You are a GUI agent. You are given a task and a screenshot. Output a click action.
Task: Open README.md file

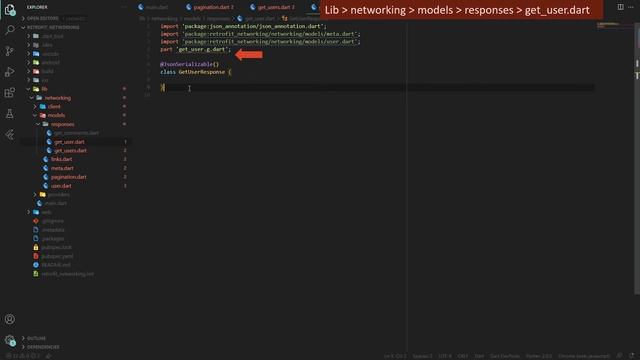coord(56,265)
